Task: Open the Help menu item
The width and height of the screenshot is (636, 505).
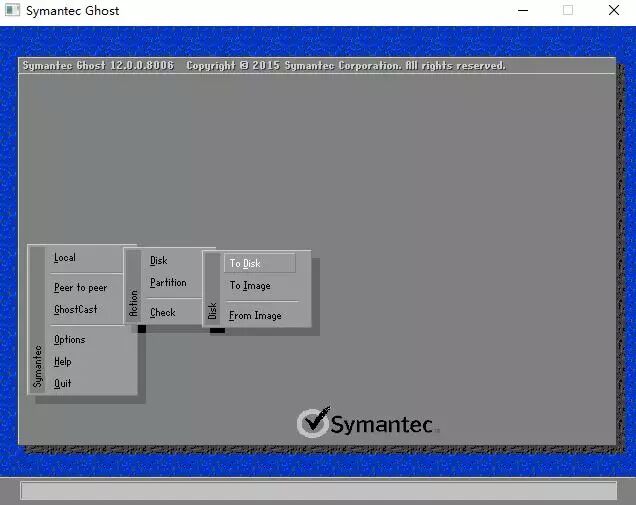Action: click(x=62, y=361)
